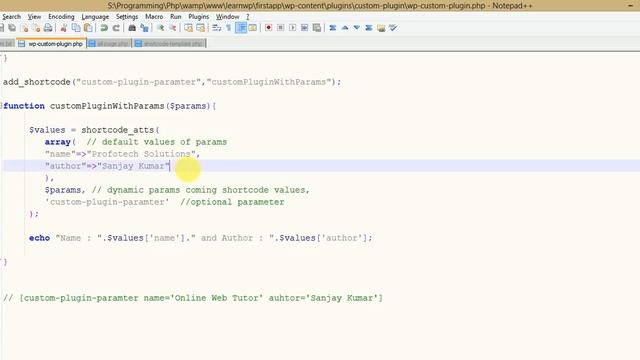Switch to the third file tab
The height and width of the screenshot is (360, 640).
(169, 43)
